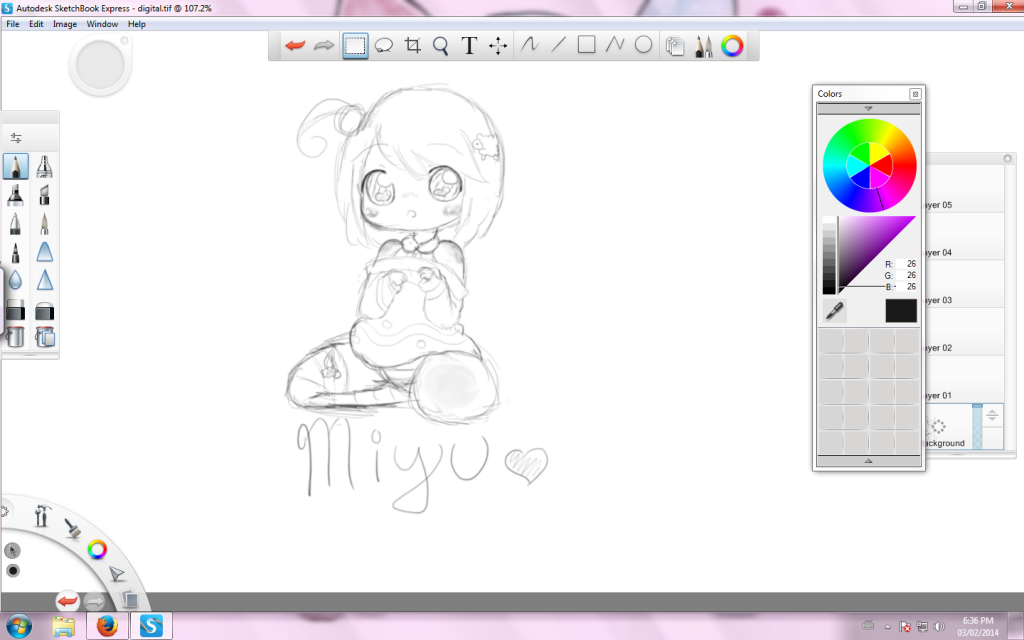Click the lagoon Undo button
Screen dimensions: 1024x640
click(67, 601)
